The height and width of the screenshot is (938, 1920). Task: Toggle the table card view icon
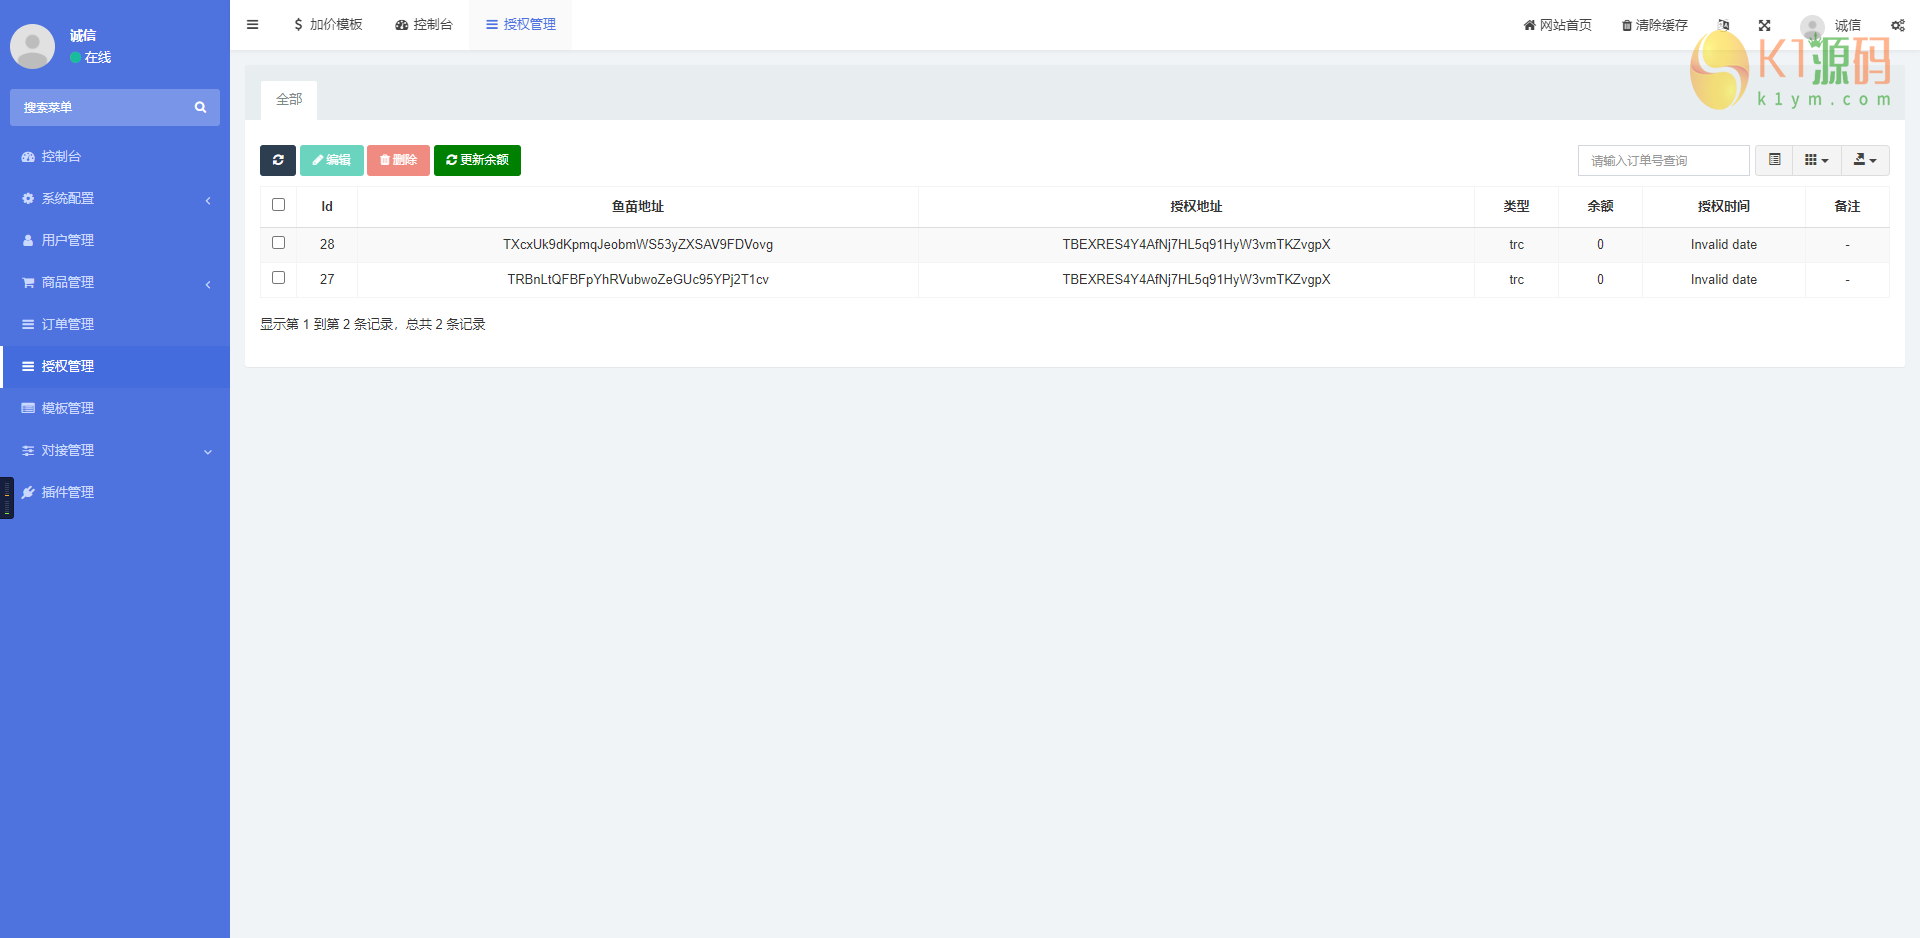1774,160
